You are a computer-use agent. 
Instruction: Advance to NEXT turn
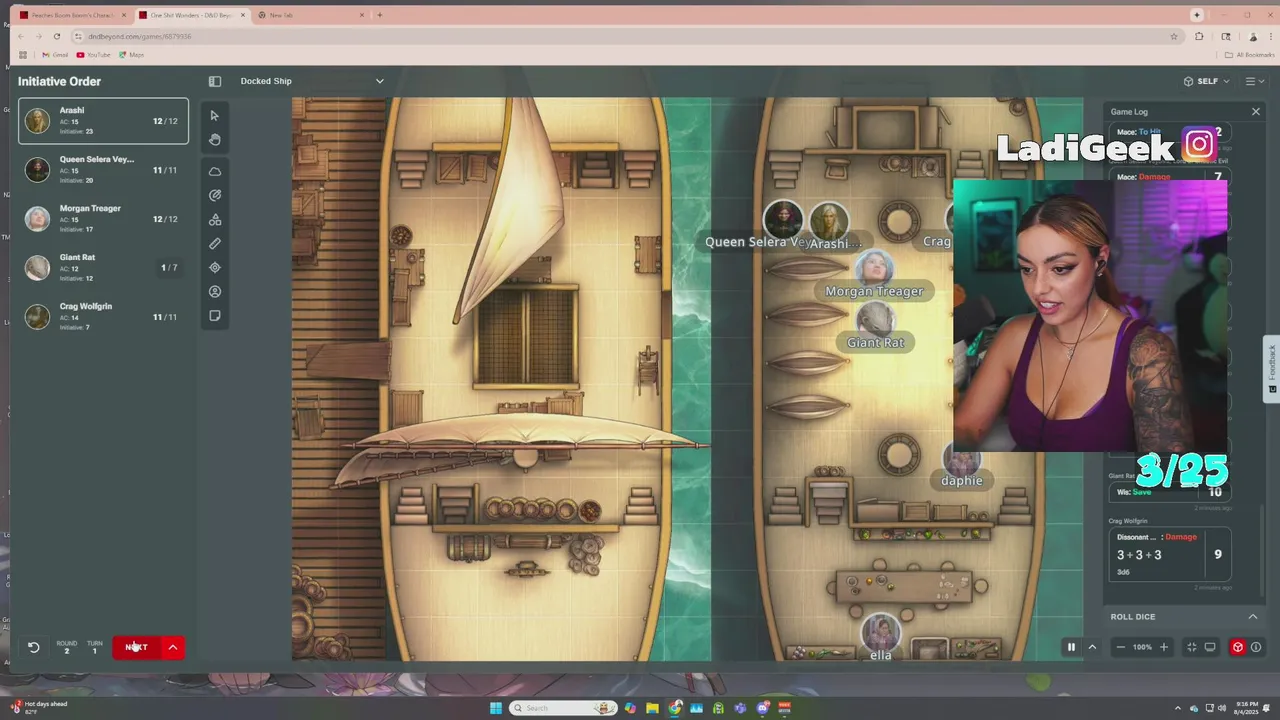(136, 647)
